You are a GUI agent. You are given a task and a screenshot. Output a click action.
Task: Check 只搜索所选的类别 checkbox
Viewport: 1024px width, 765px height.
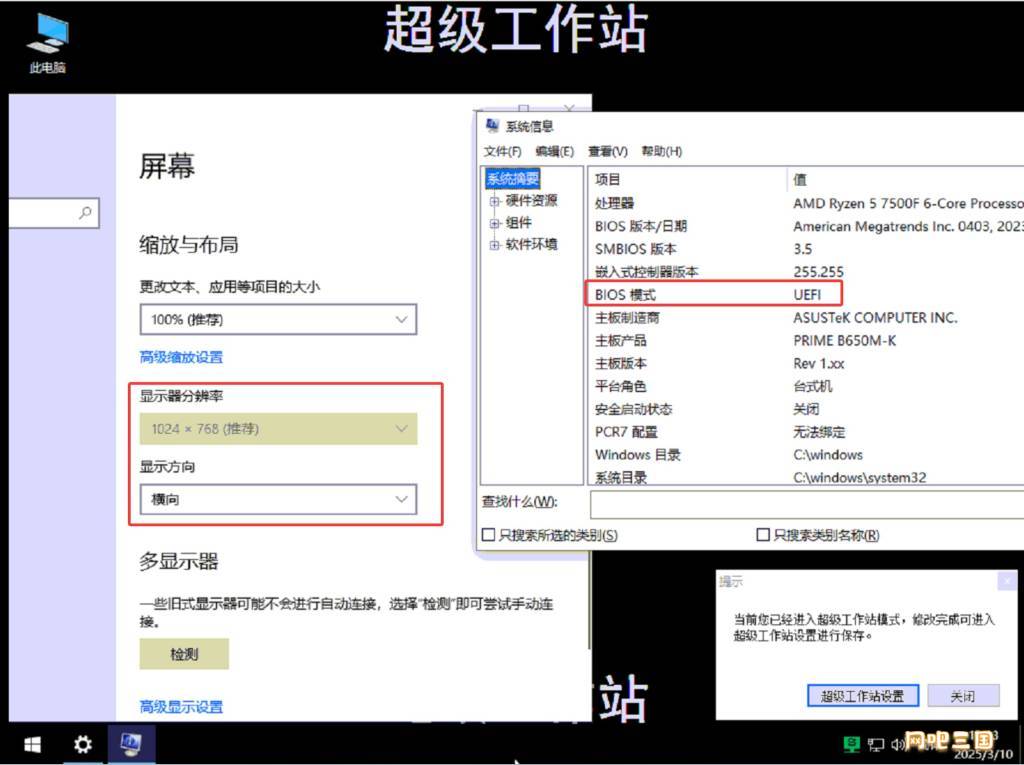click(488, 534)
